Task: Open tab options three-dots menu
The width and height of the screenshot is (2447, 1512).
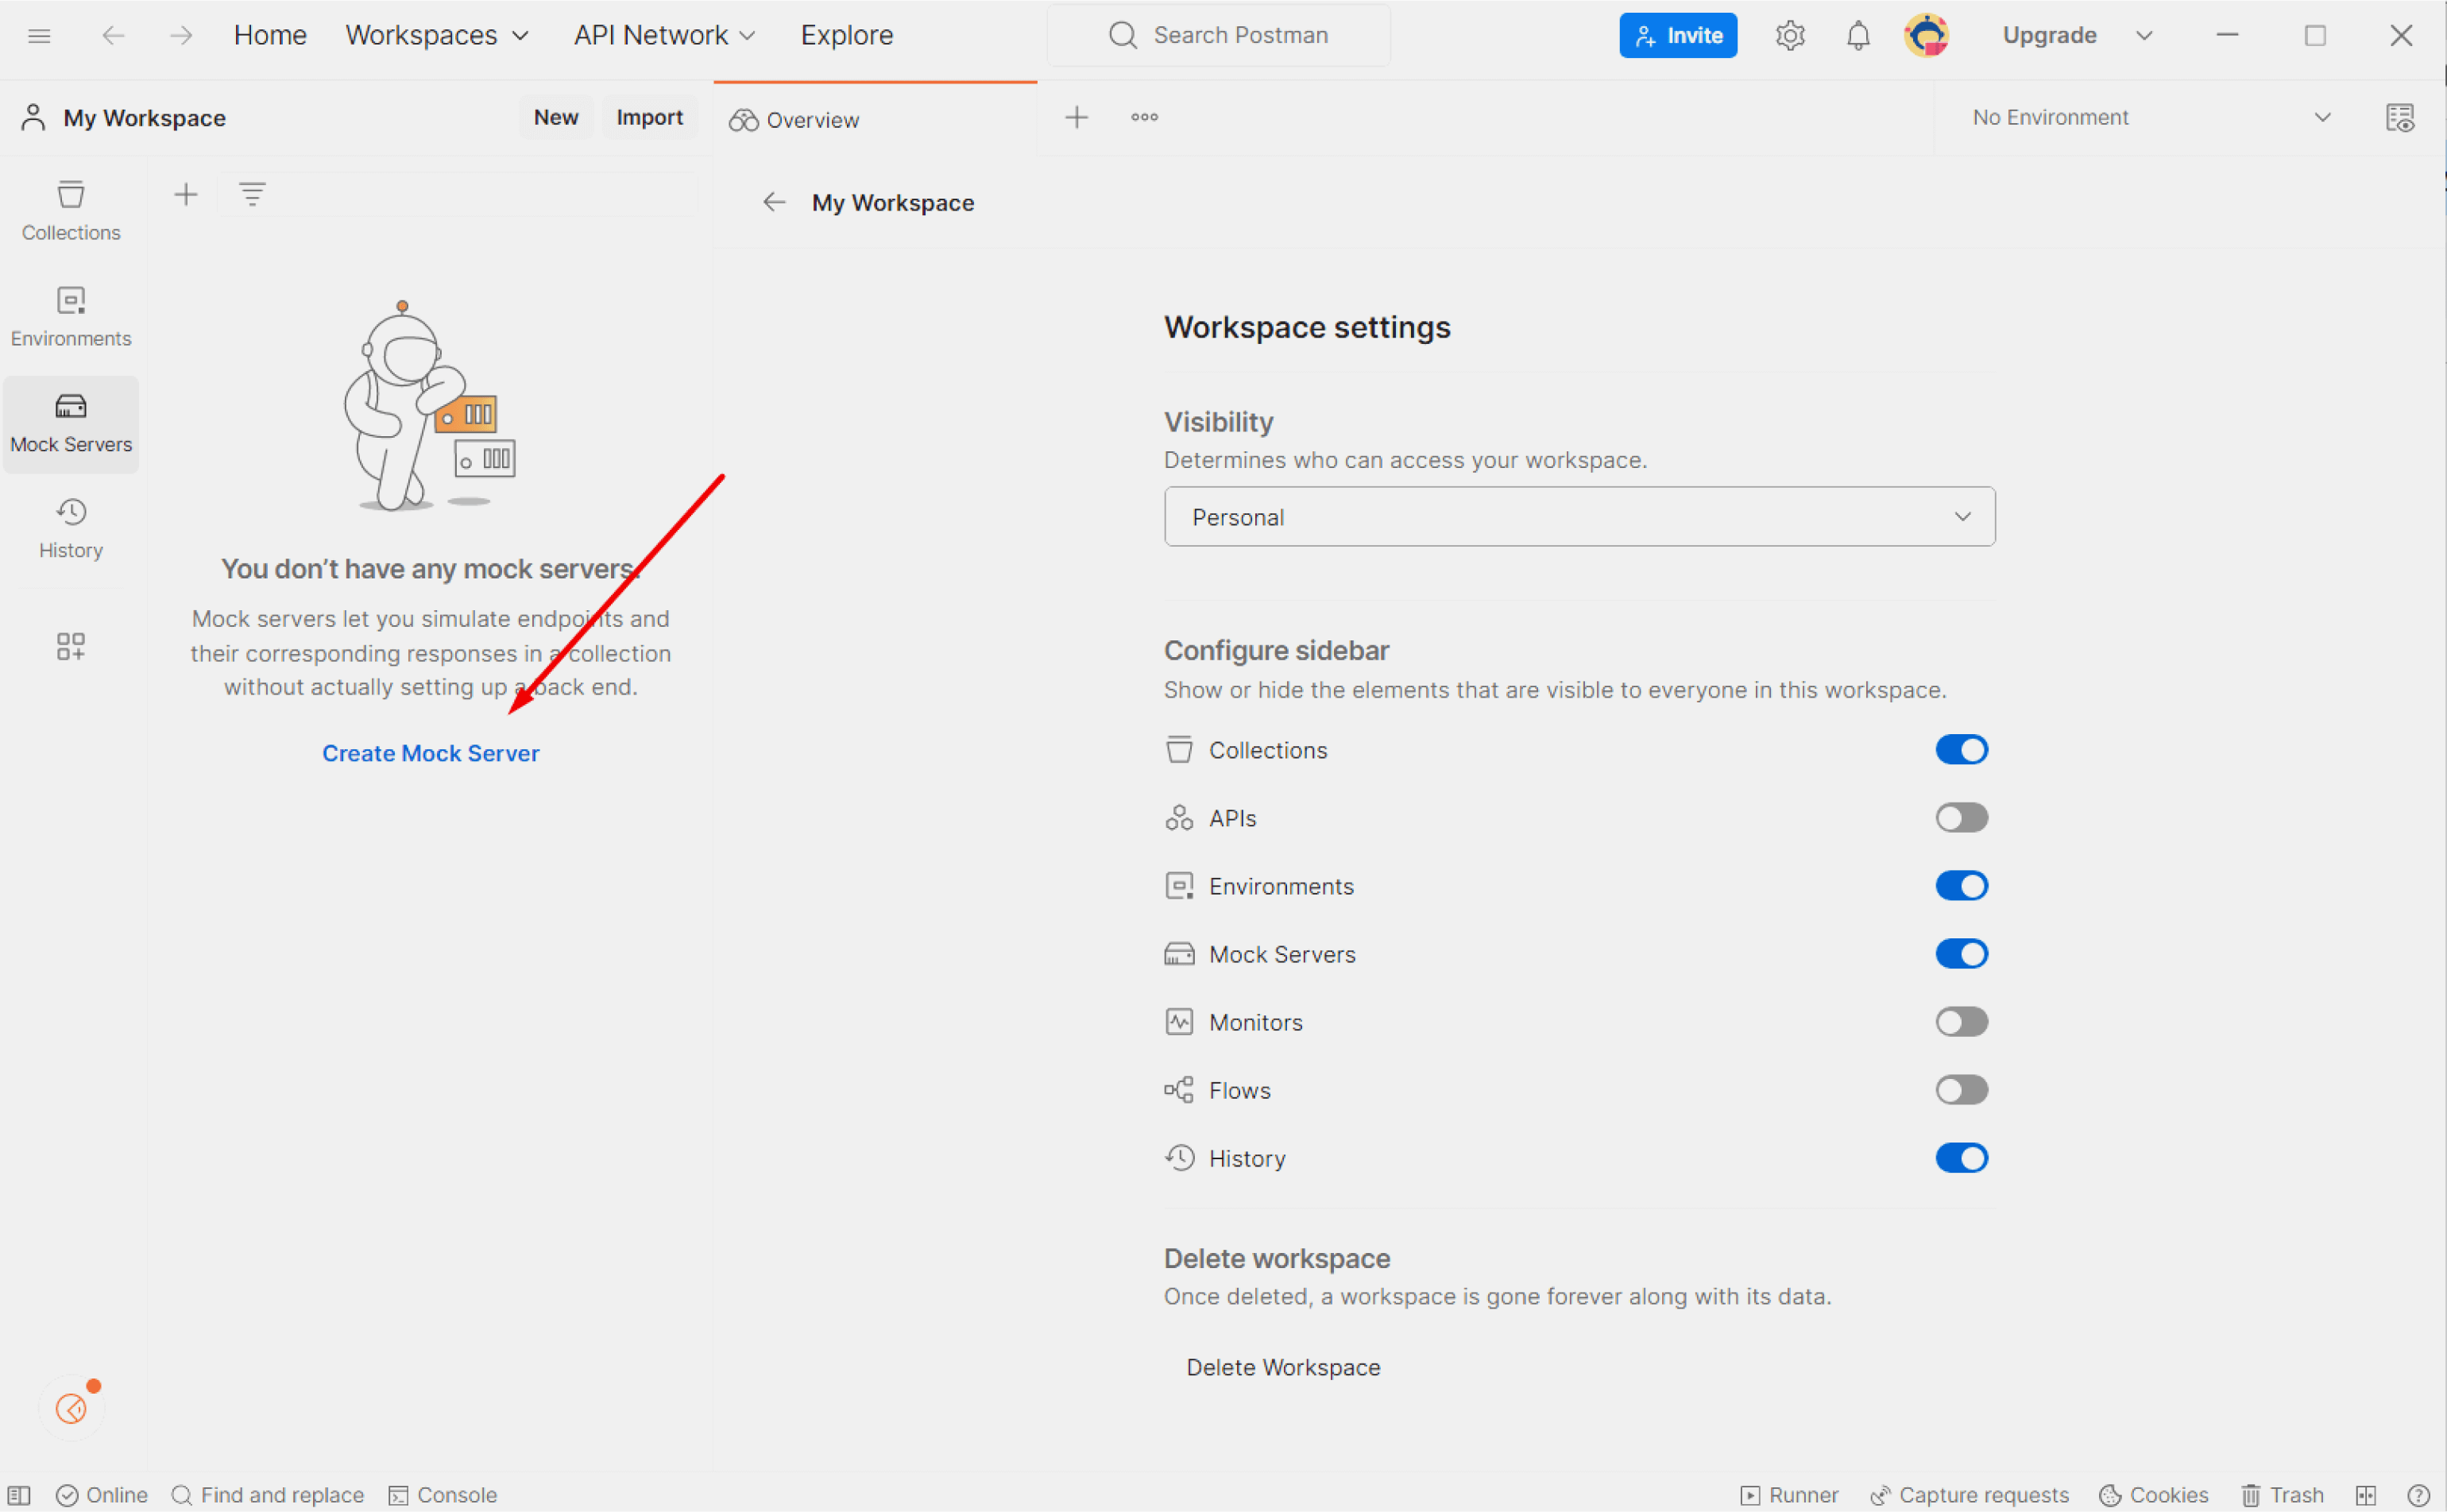Action: click(1145, 118)
